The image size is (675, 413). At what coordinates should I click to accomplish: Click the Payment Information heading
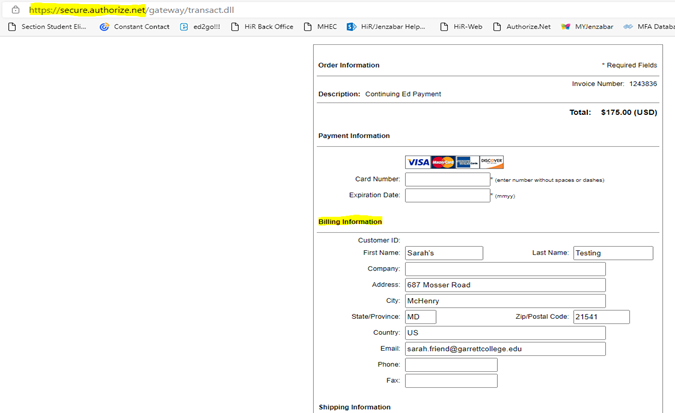354,136
